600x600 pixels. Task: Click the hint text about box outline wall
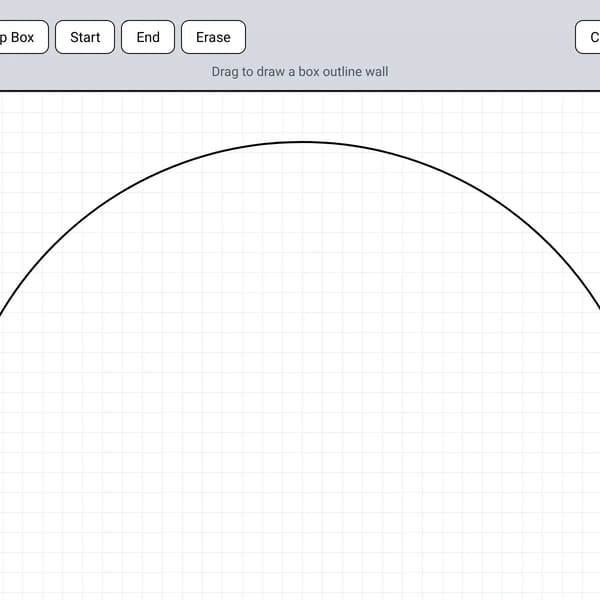[x=300, y=72]
